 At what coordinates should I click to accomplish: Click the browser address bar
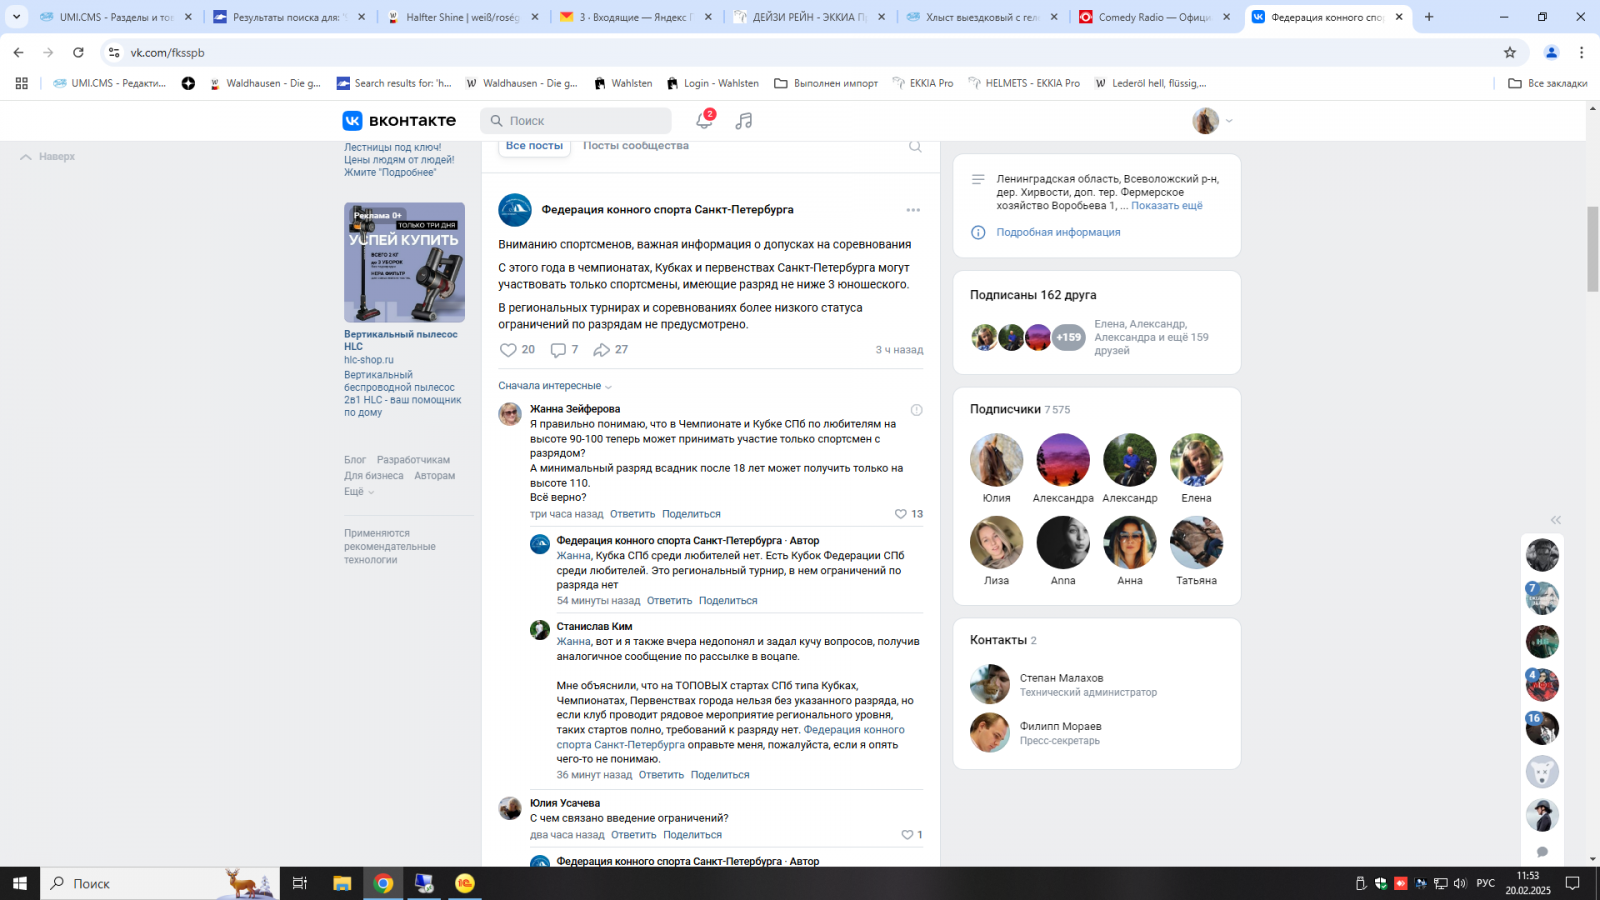coord(800,52)
